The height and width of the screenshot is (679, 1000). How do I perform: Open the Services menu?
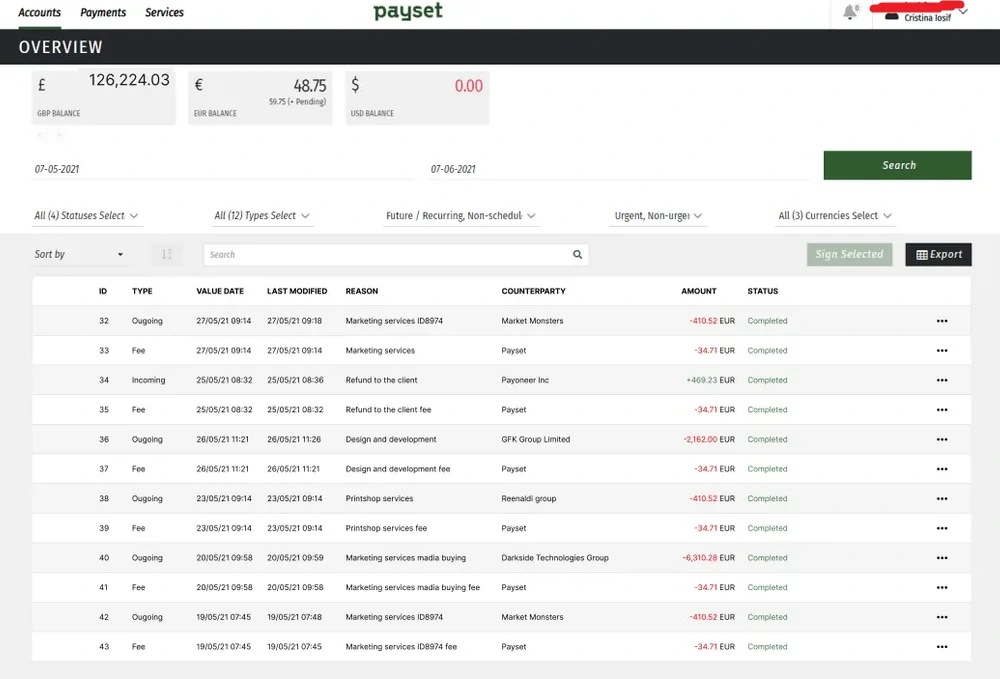click(x=164, y=12)
